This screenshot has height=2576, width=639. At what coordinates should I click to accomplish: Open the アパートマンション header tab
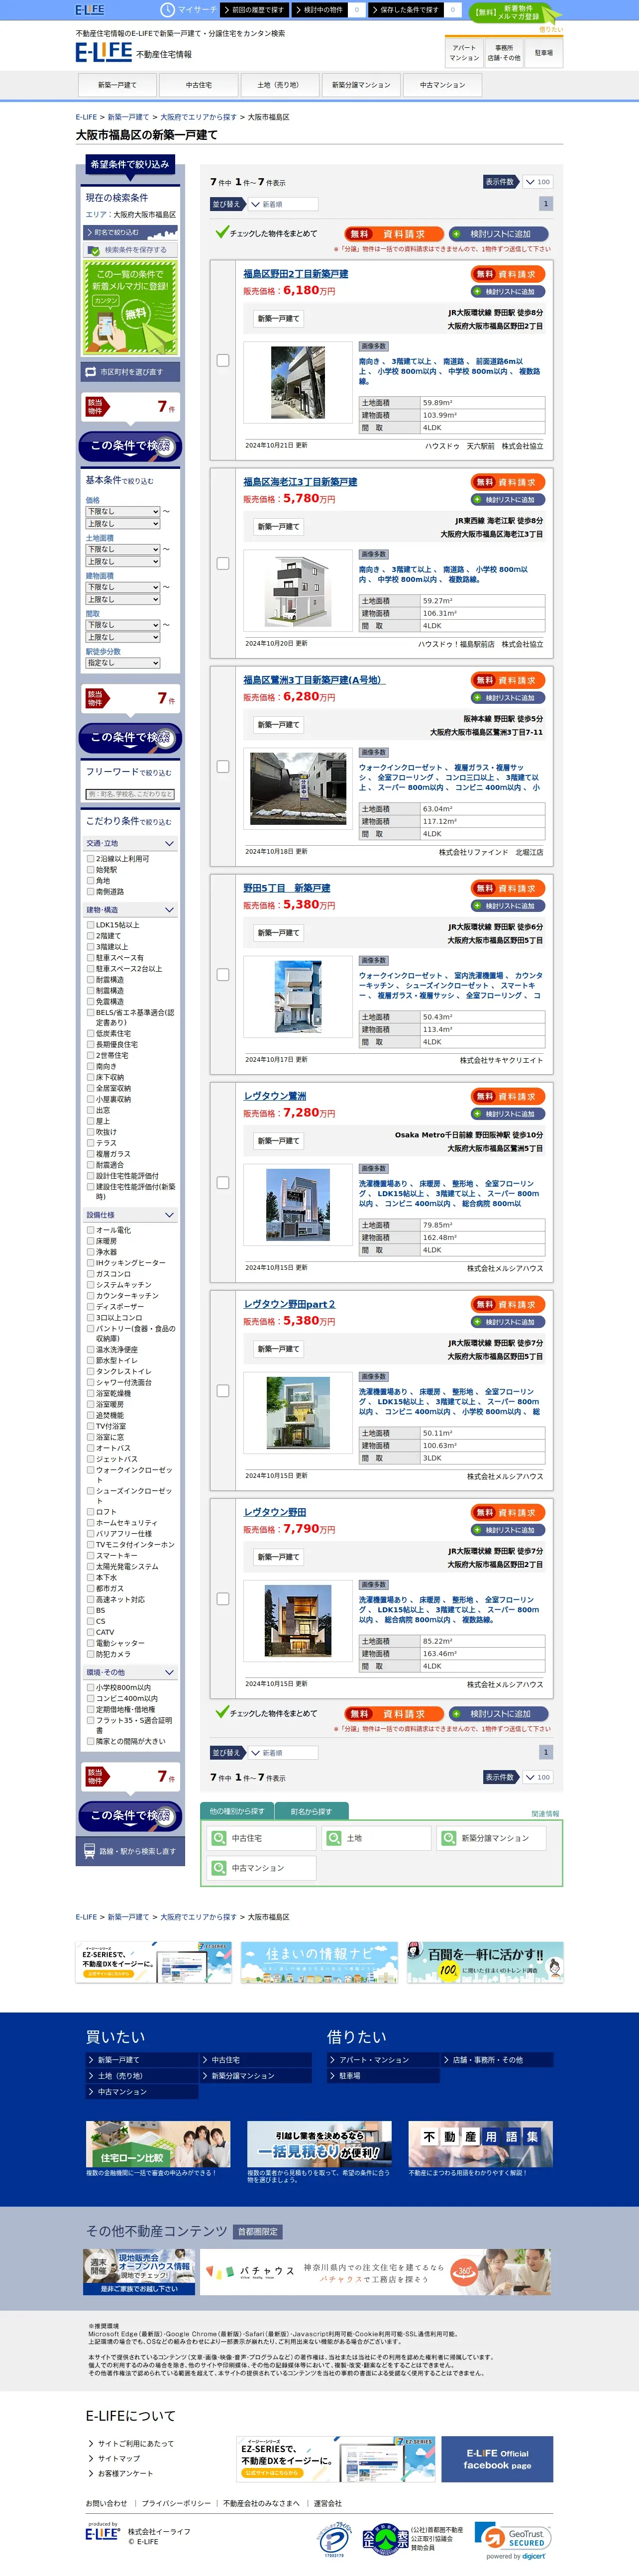pos(464,53)
